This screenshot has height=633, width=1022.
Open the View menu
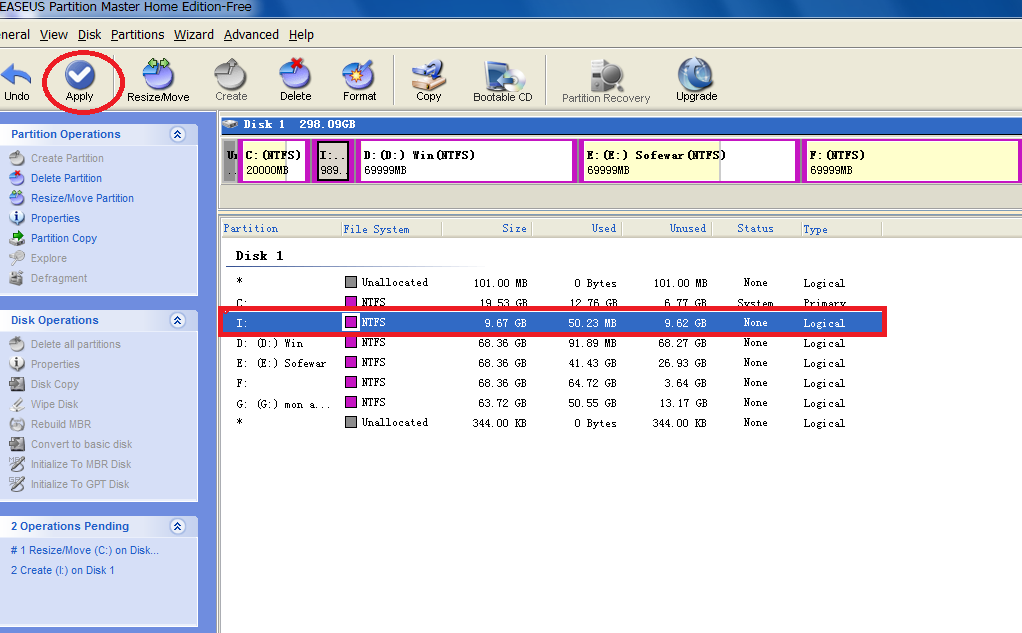(x=53, y=35)
